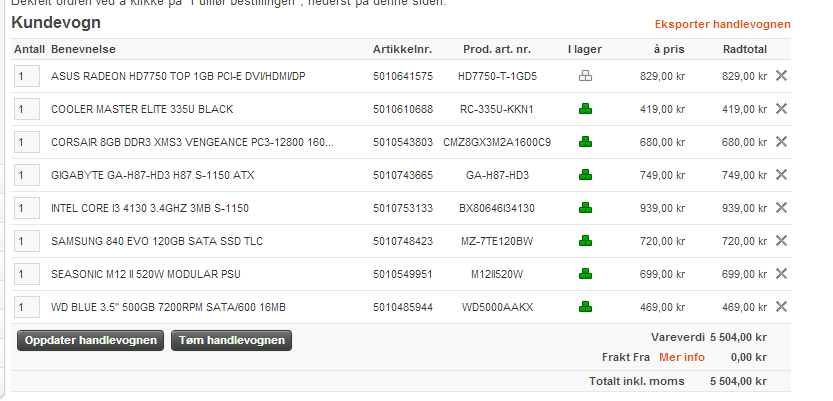
Task: Click the Benevnelse column header
Action: pos(83,49)
